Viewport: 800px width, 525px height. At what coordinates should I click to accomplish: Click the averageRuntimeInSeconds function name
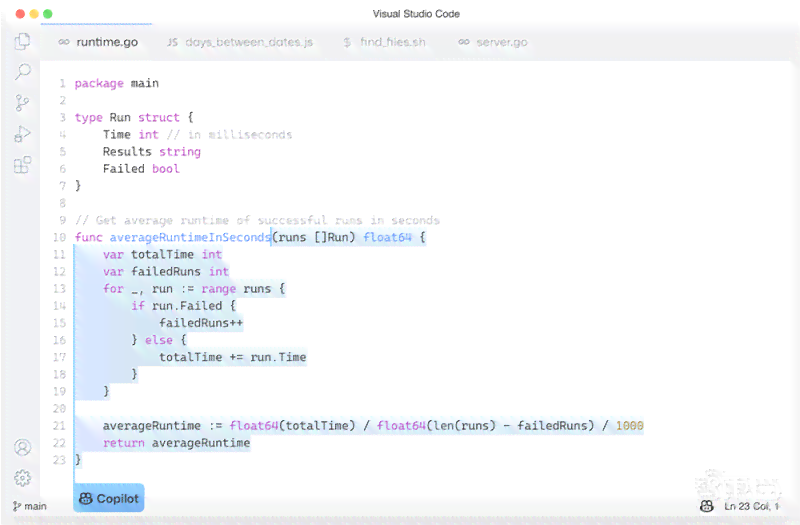[x=190, y=237]
